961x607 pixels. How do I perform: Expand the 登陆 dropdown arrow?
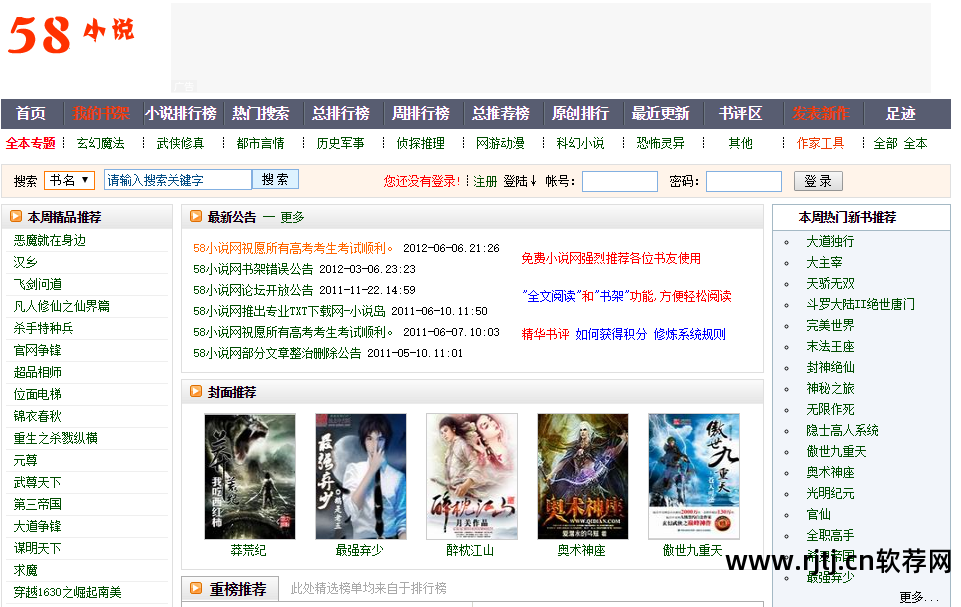pos(533,181)
